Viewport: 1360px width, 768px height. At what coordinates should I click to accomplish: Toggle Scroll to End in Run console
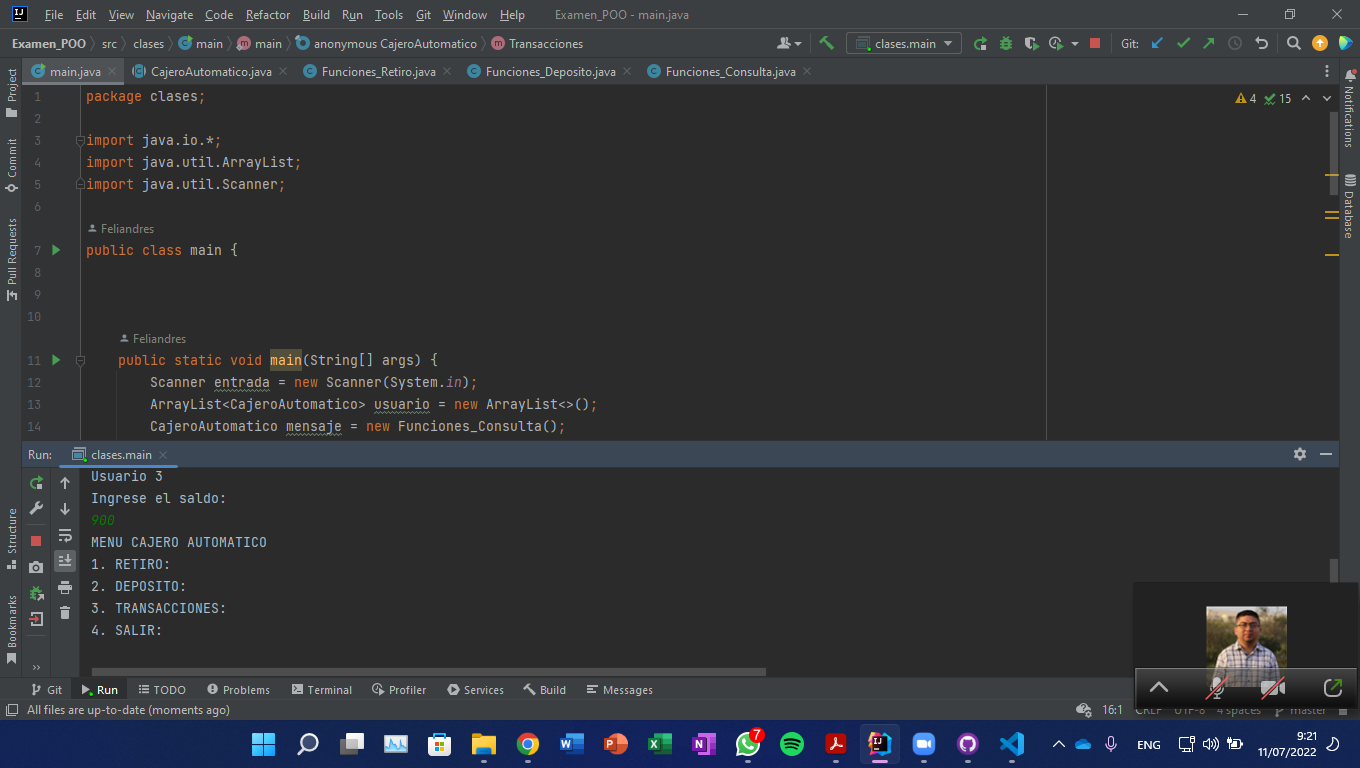[x=65, y=561]
